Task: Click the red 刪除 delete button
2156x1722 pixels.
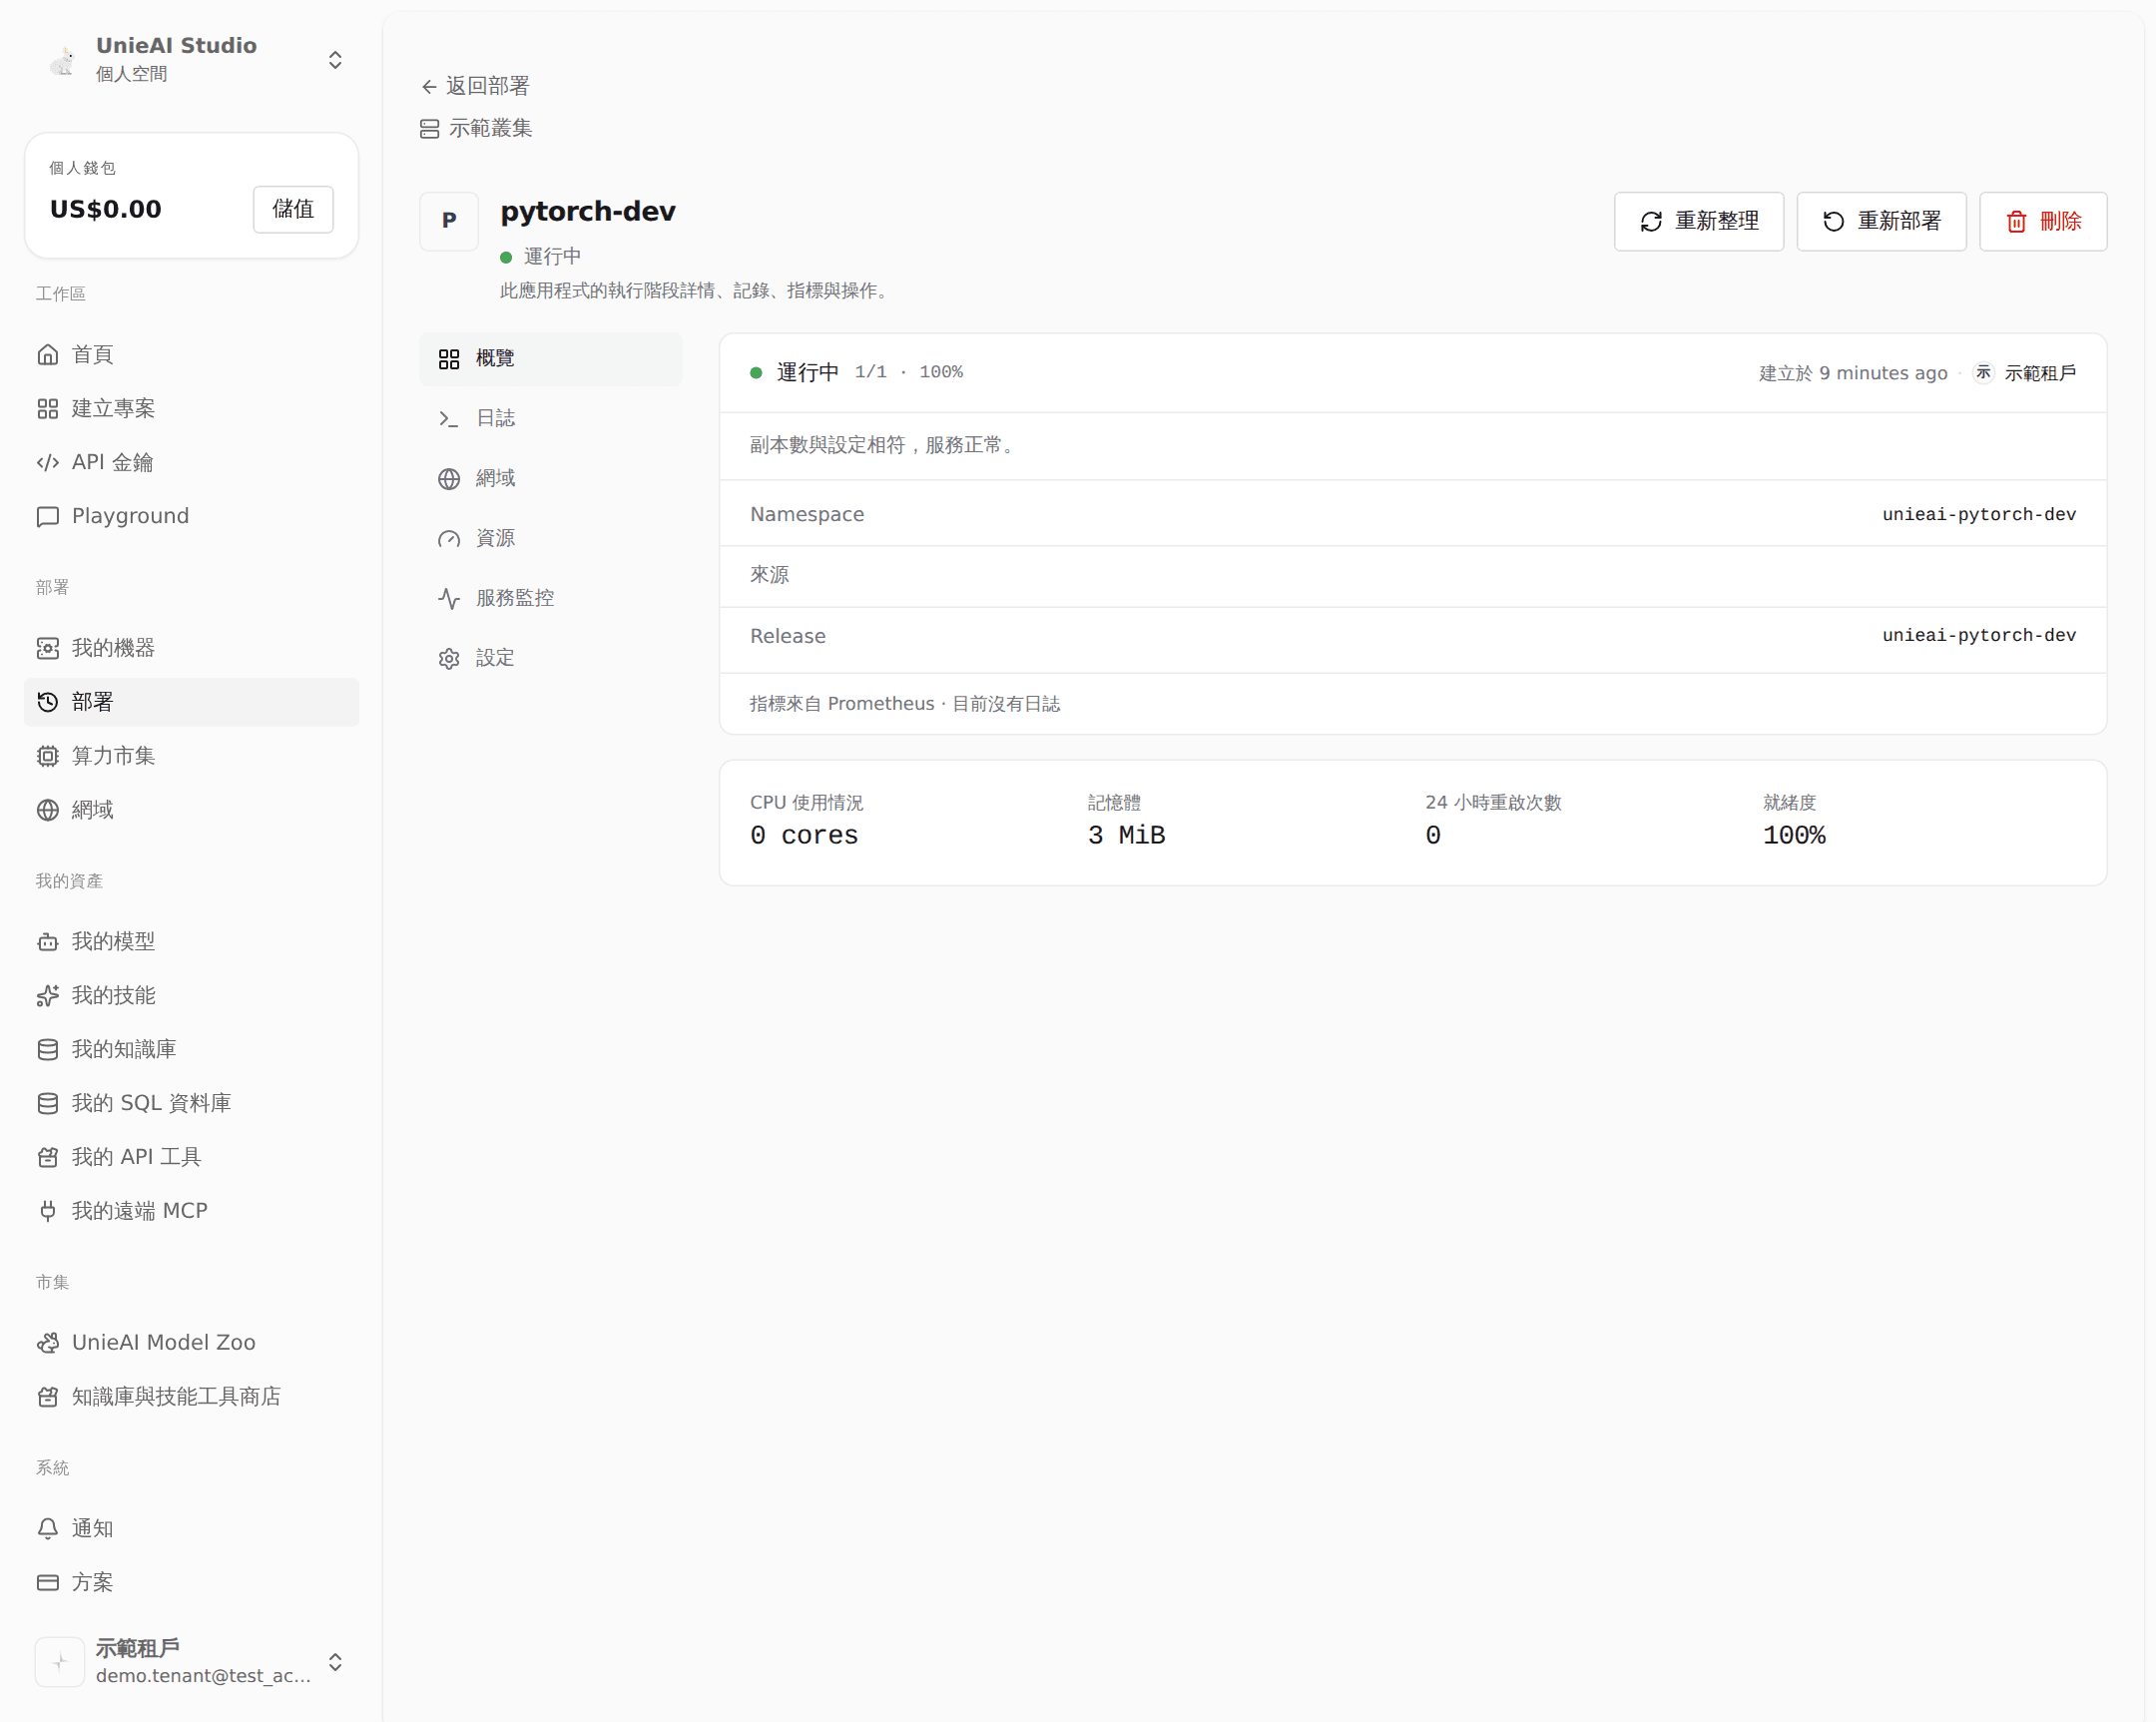Action: tap(2043, 221)
